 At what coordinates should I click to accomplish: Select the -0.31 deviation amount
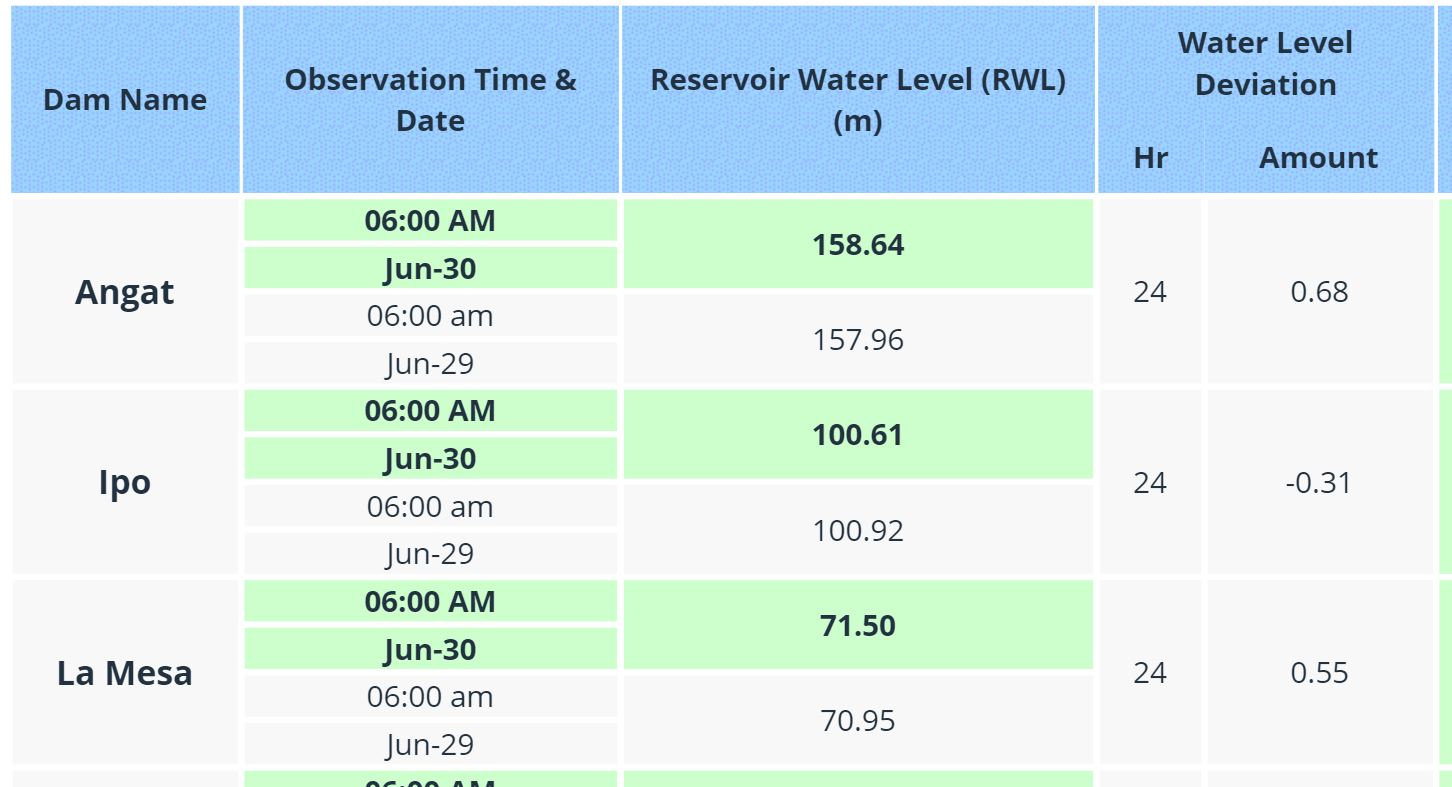pos(1319,483)
